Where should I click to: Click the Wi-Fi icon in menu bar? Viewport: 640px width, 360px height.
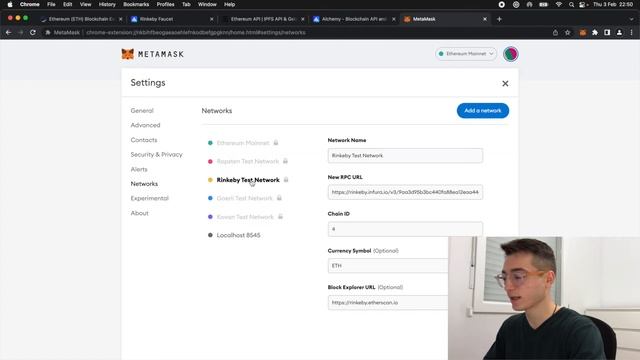[558, 4]
